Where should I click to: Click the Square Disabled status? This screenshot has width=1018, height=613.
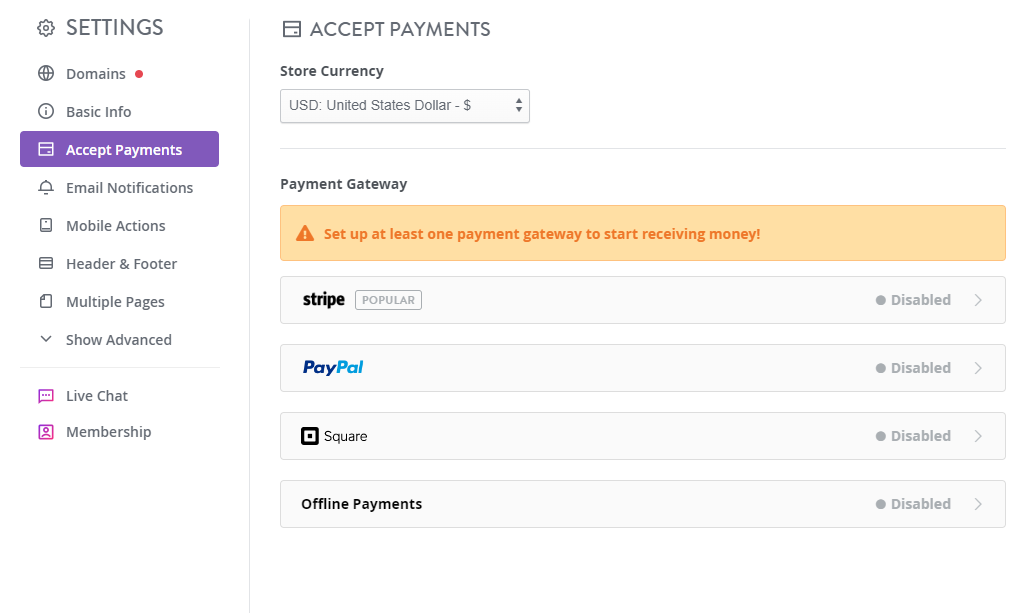[913, 436]
